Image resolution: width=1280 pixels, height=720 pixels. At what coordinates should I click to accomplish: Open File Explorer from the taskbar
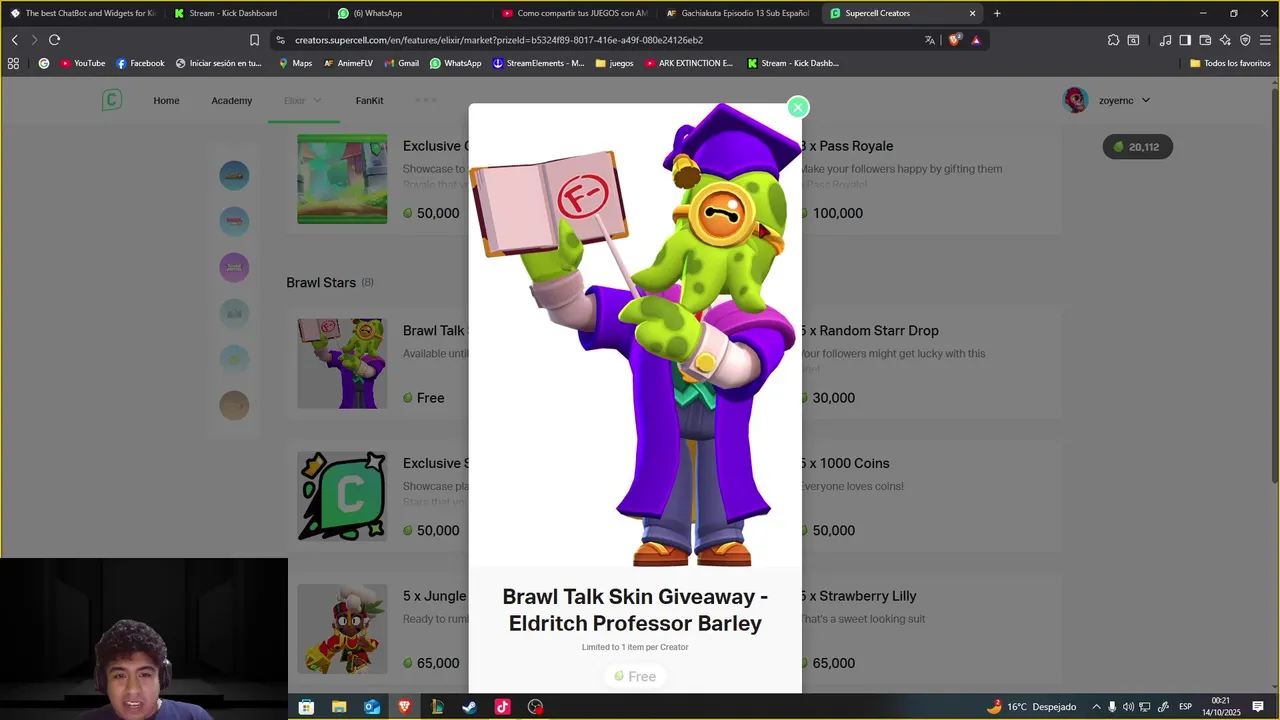click(x=339, y=707)
